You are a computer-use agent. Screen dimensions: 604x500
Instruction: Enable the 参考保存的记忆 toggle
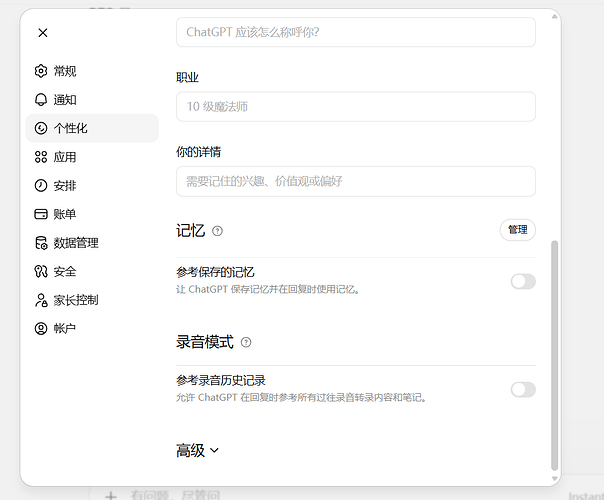(x=523, y=281)
